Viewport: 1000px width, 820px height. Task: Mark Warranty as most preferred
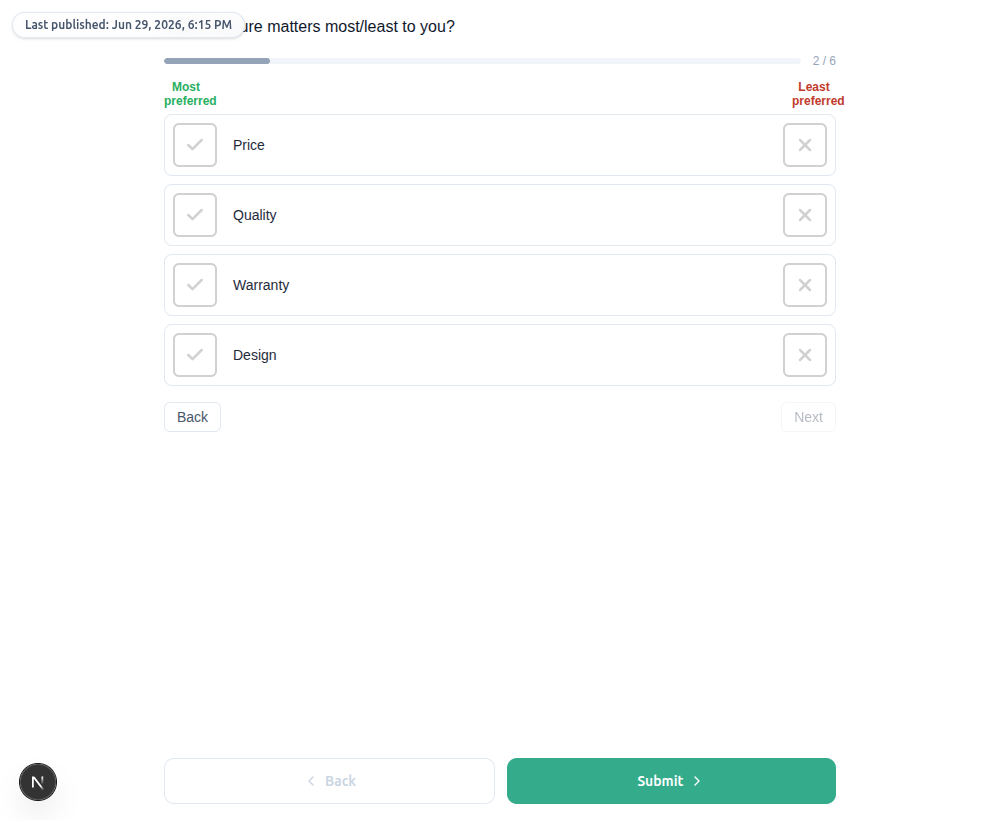pos(195,285)
